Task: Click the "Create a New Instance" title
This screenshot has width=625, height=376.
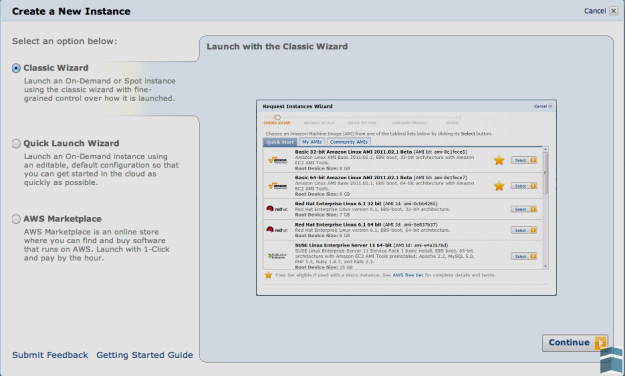Action: click(x=71, y=11)
